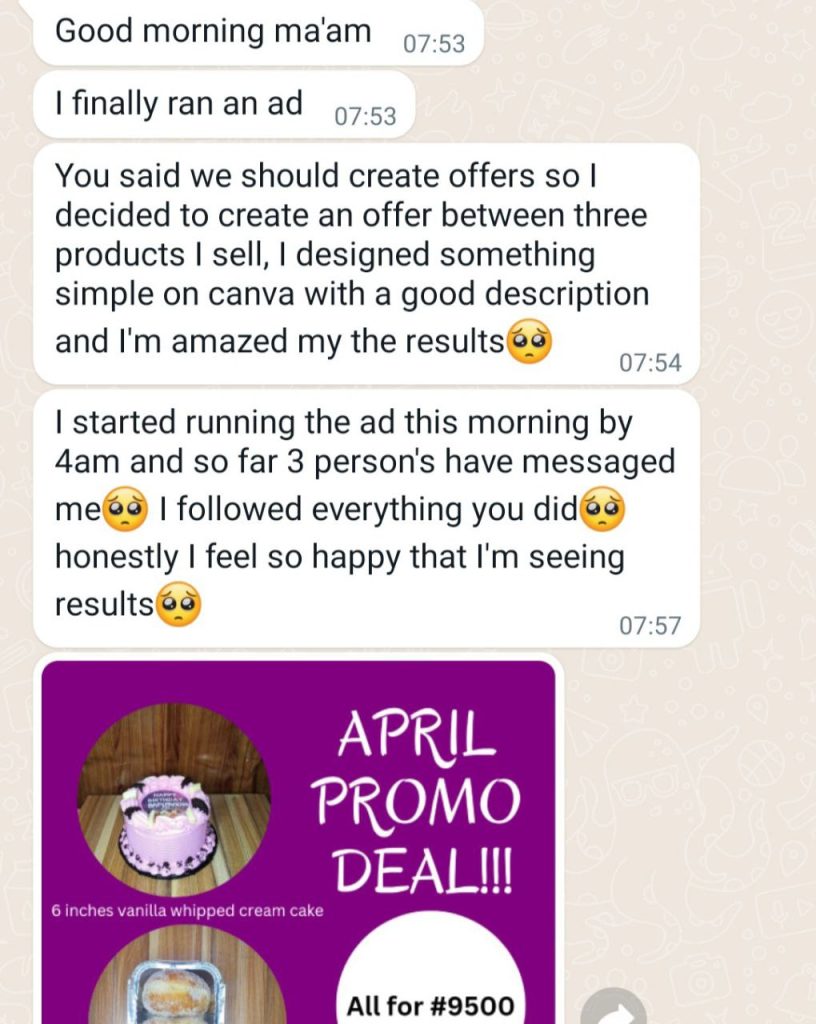
Task: Open the pink cake circular photo
Action: (174, 799)
